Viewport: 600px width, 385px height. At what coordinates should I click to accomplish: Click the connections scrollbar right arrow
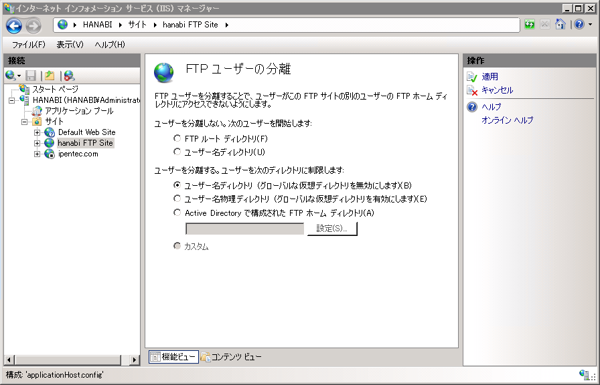tap(134, 360)
